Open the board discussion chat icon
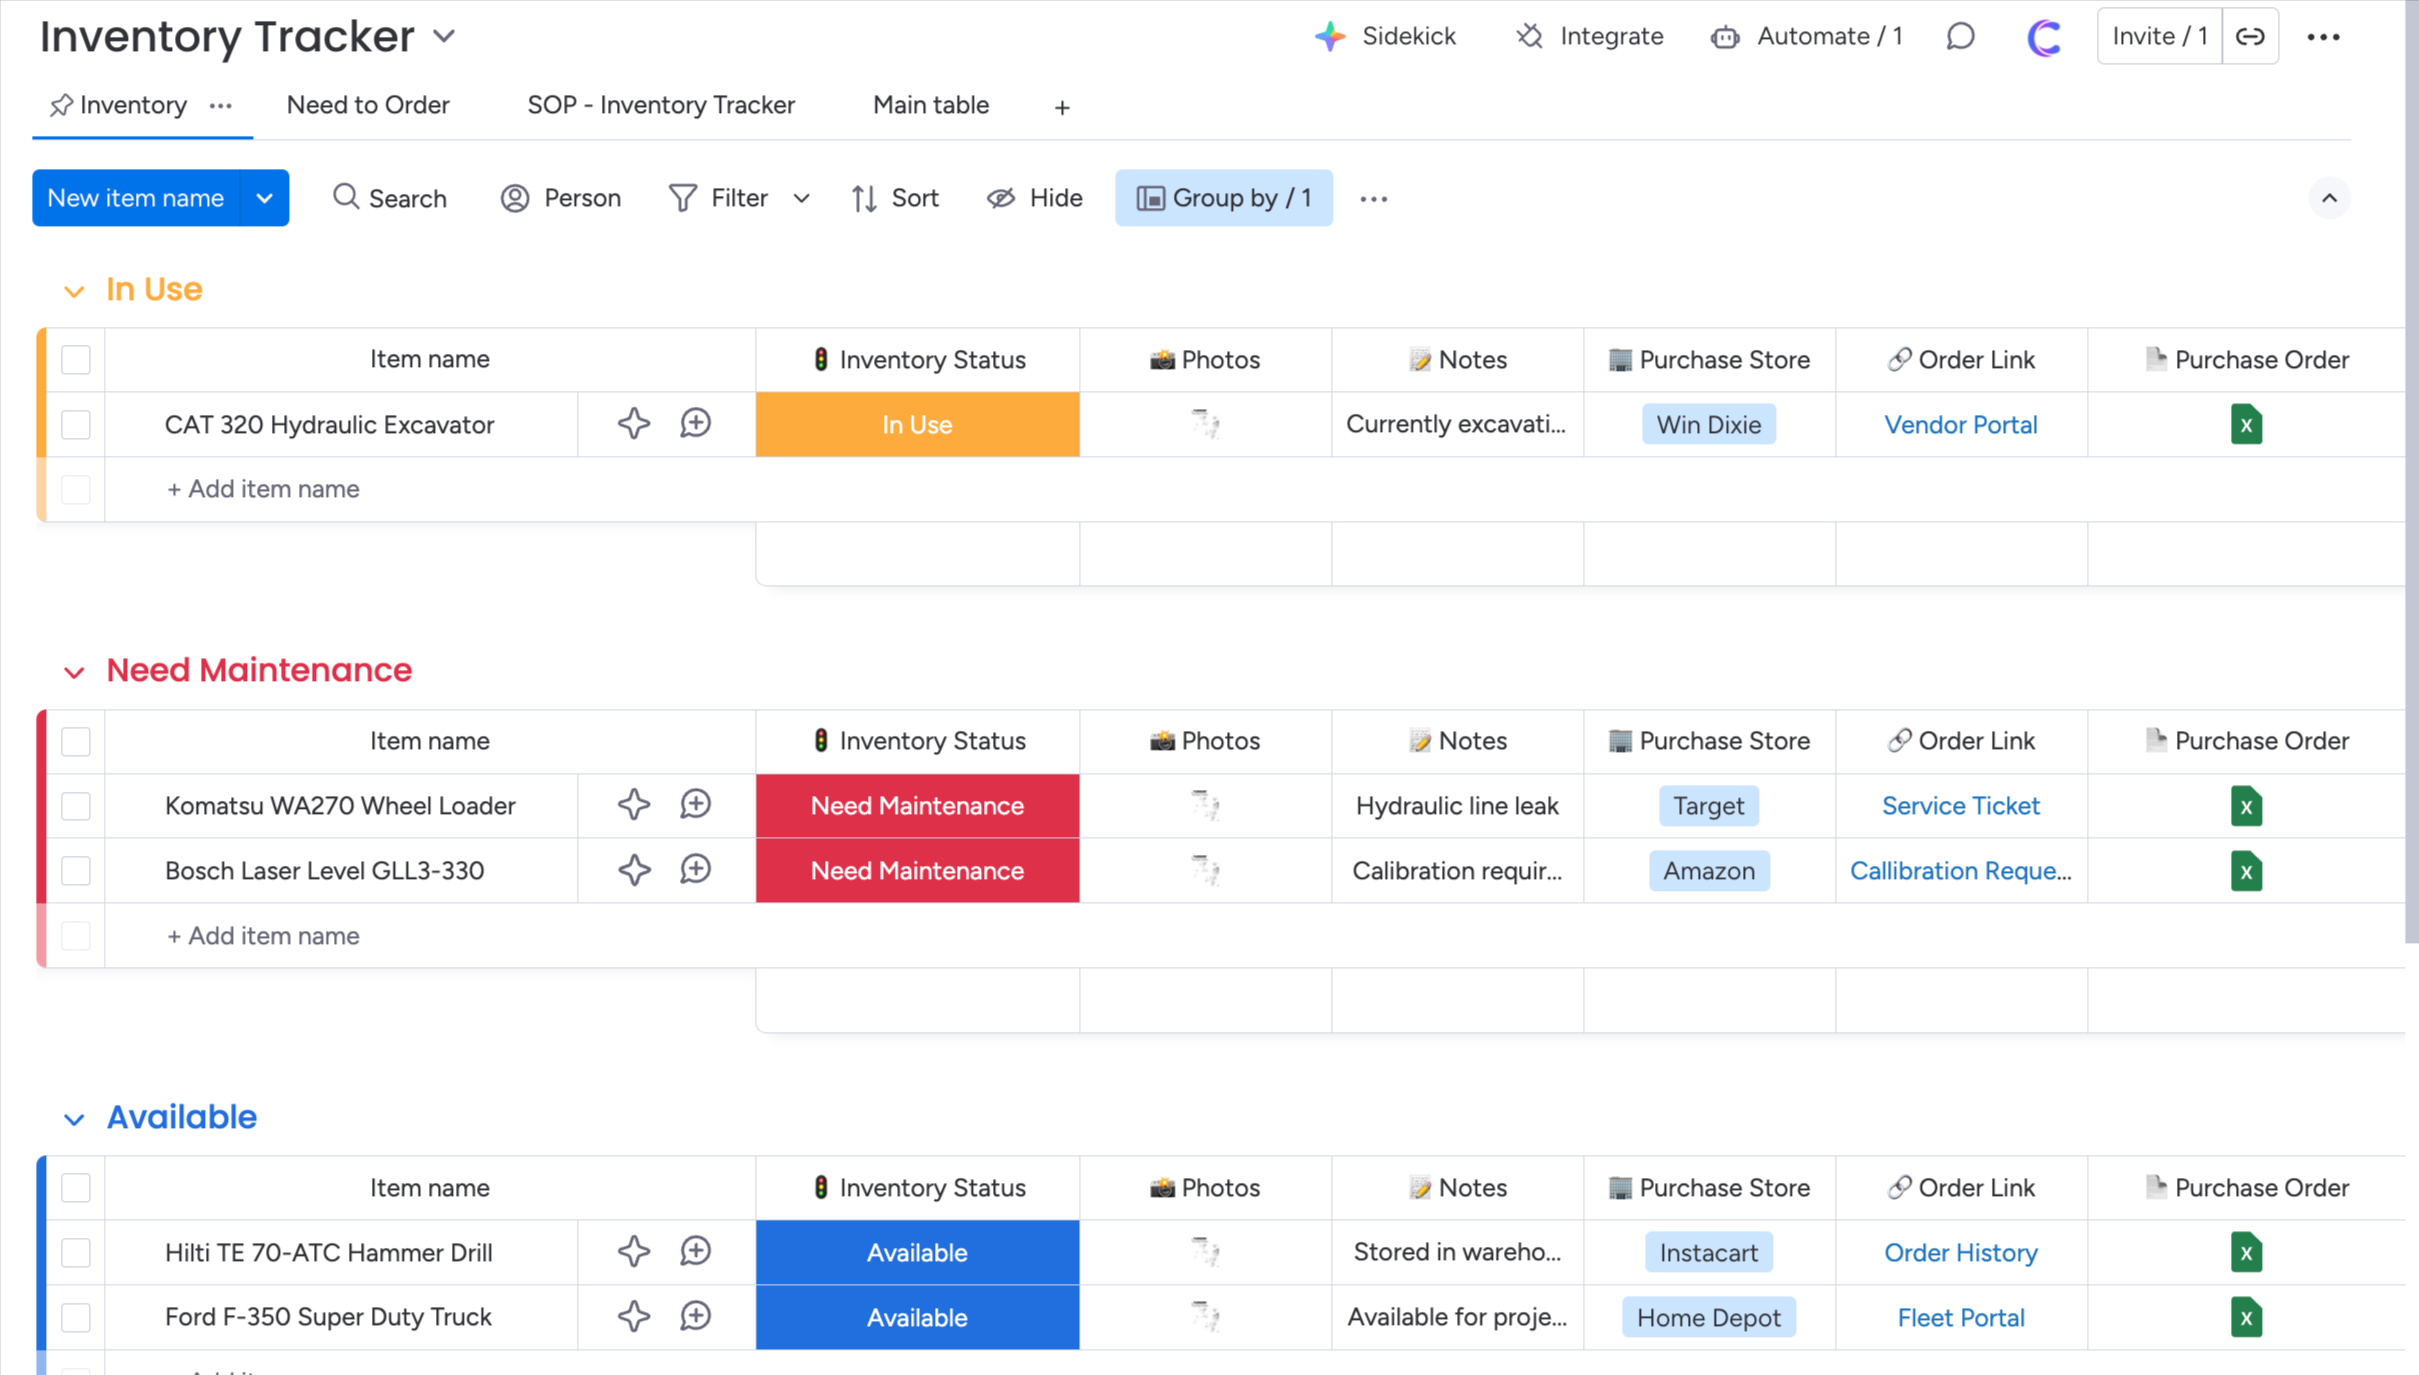The image size is (2419, 1375). click(1960, 37)
